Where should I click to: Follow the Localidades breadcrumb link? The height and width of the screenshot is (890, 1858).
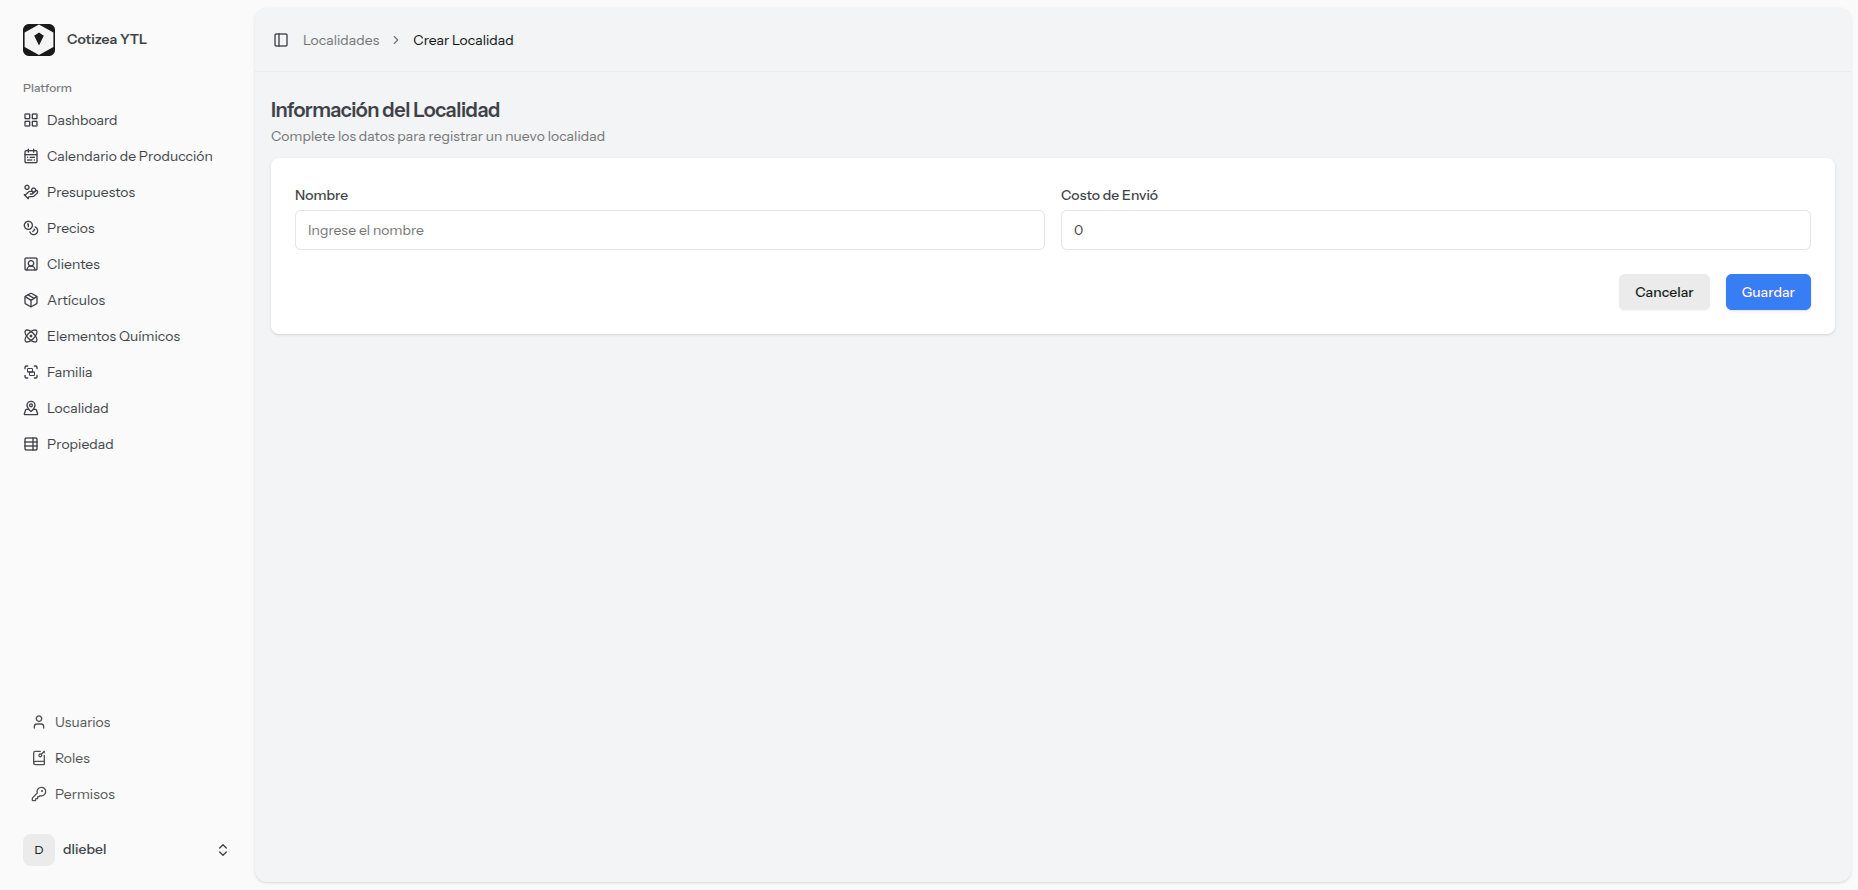pyautogui.click(x=341, y=40)
